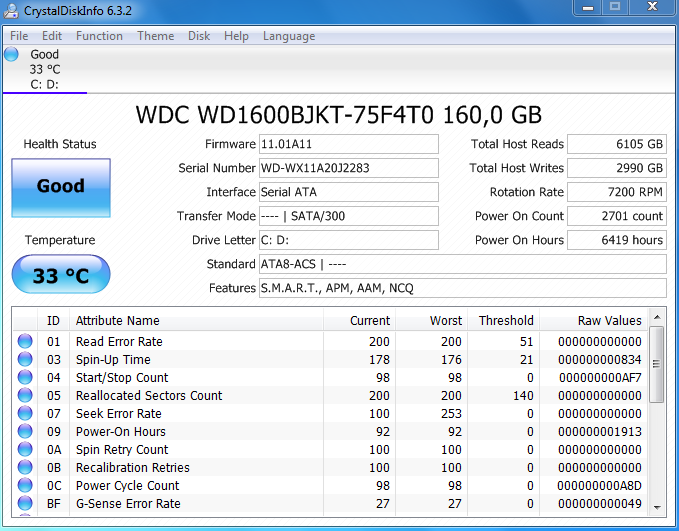The height and width of the screenshot is (531, 679).
Task: Open the Disk menu
Action: coord(199,36)
